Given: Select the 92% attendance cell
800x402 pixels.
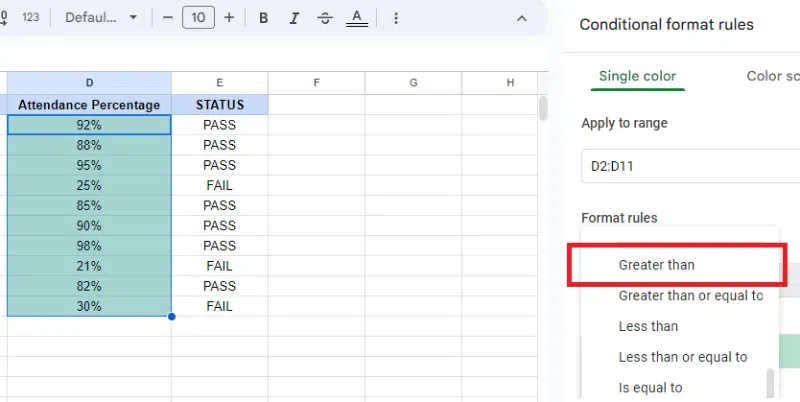Looking at the screenshot, I should click(x=89, y=125).
